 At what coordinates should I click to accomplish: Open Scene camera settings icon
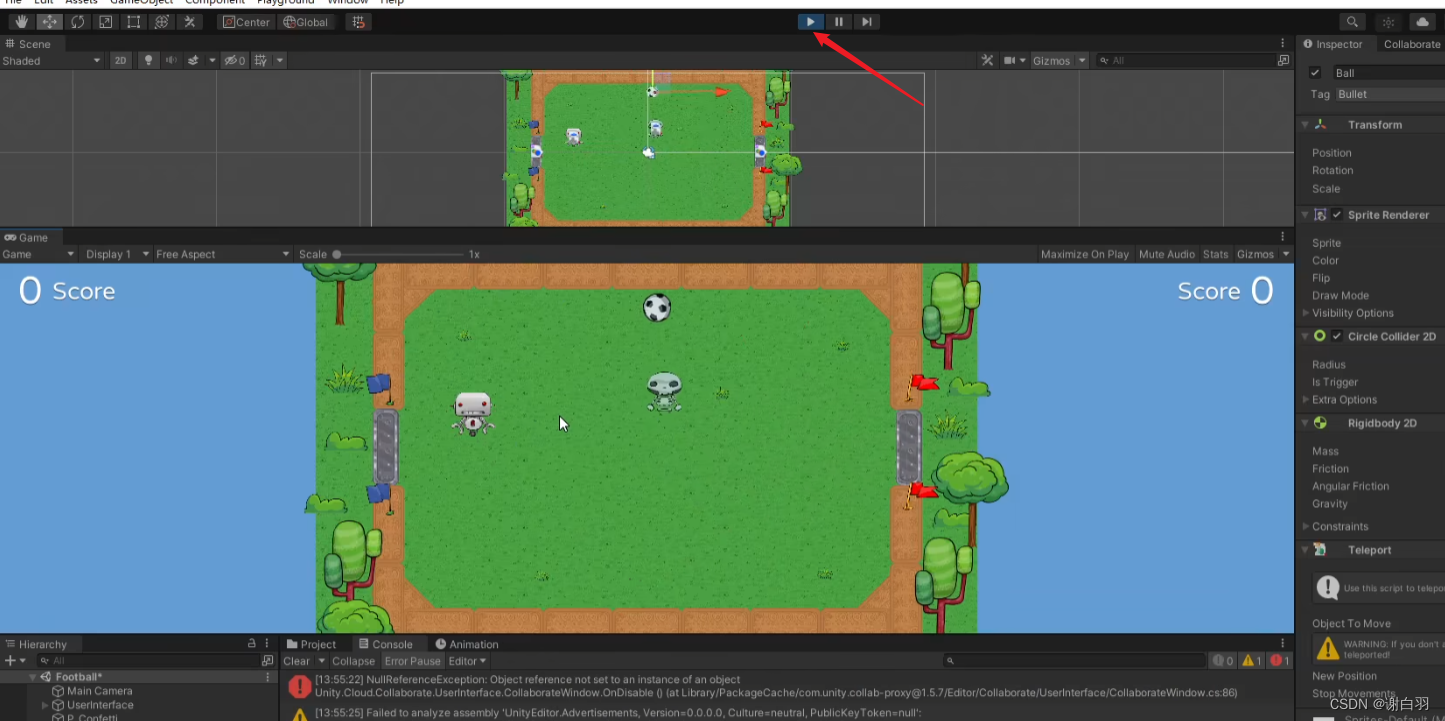tap(1010, 60)
